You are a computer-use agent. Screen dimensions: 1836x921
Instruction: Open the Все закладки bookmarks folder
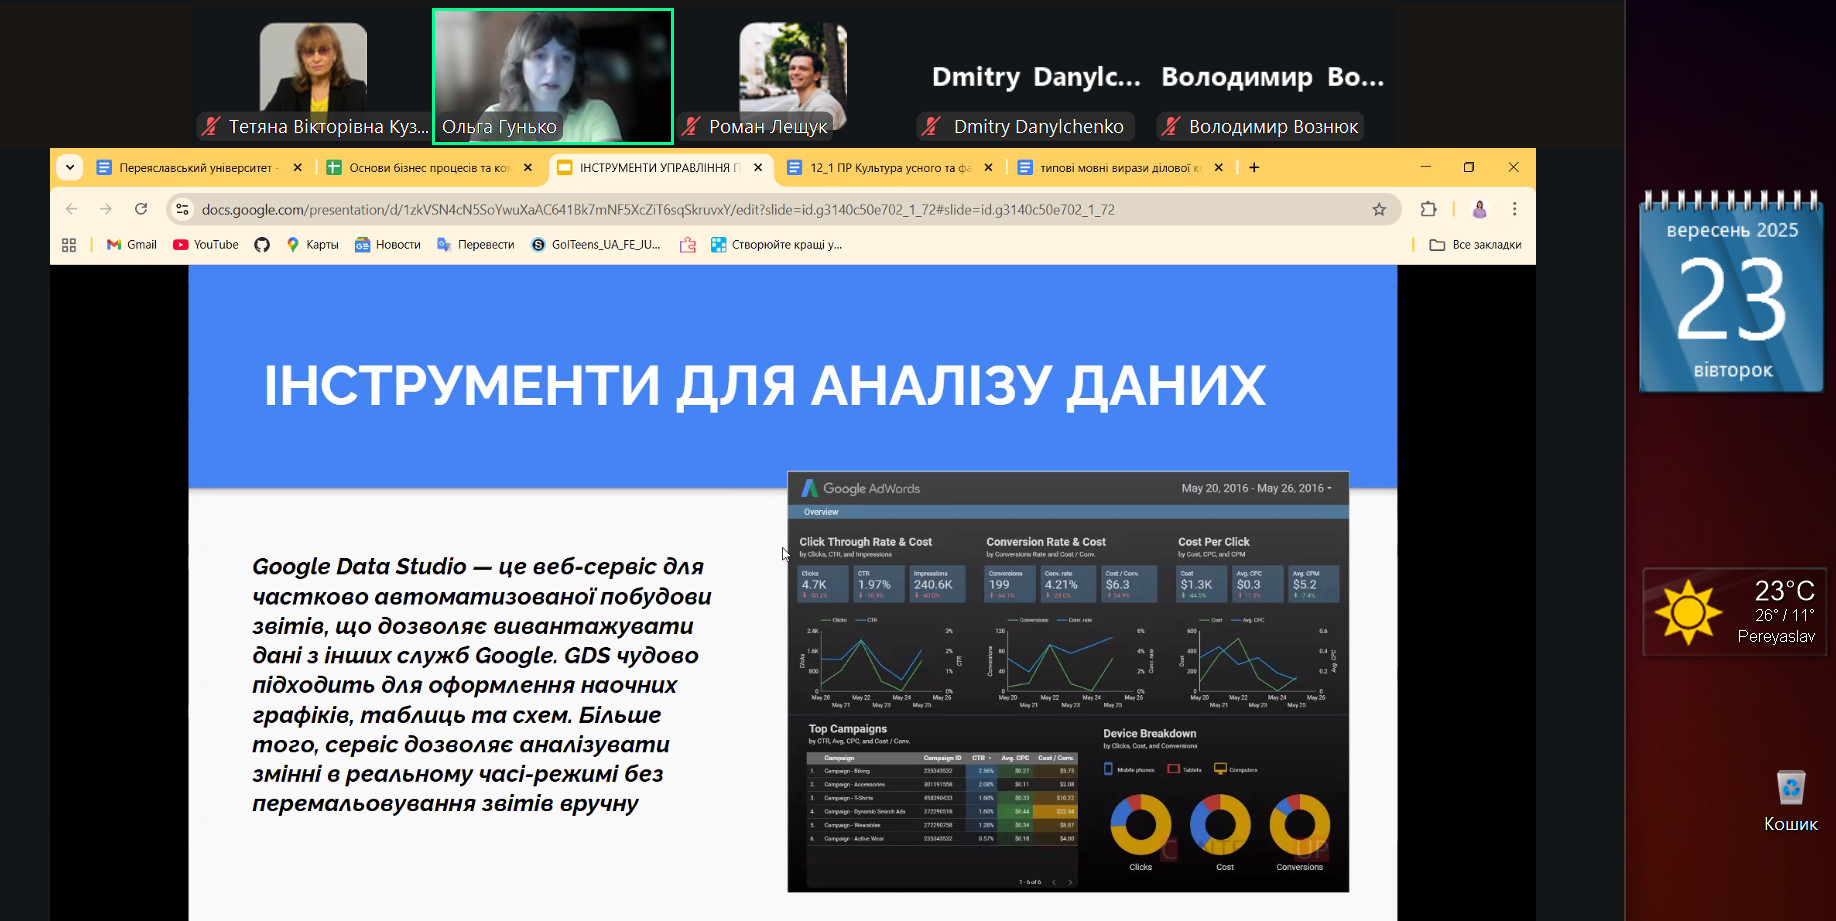(x=1475, y=245)
